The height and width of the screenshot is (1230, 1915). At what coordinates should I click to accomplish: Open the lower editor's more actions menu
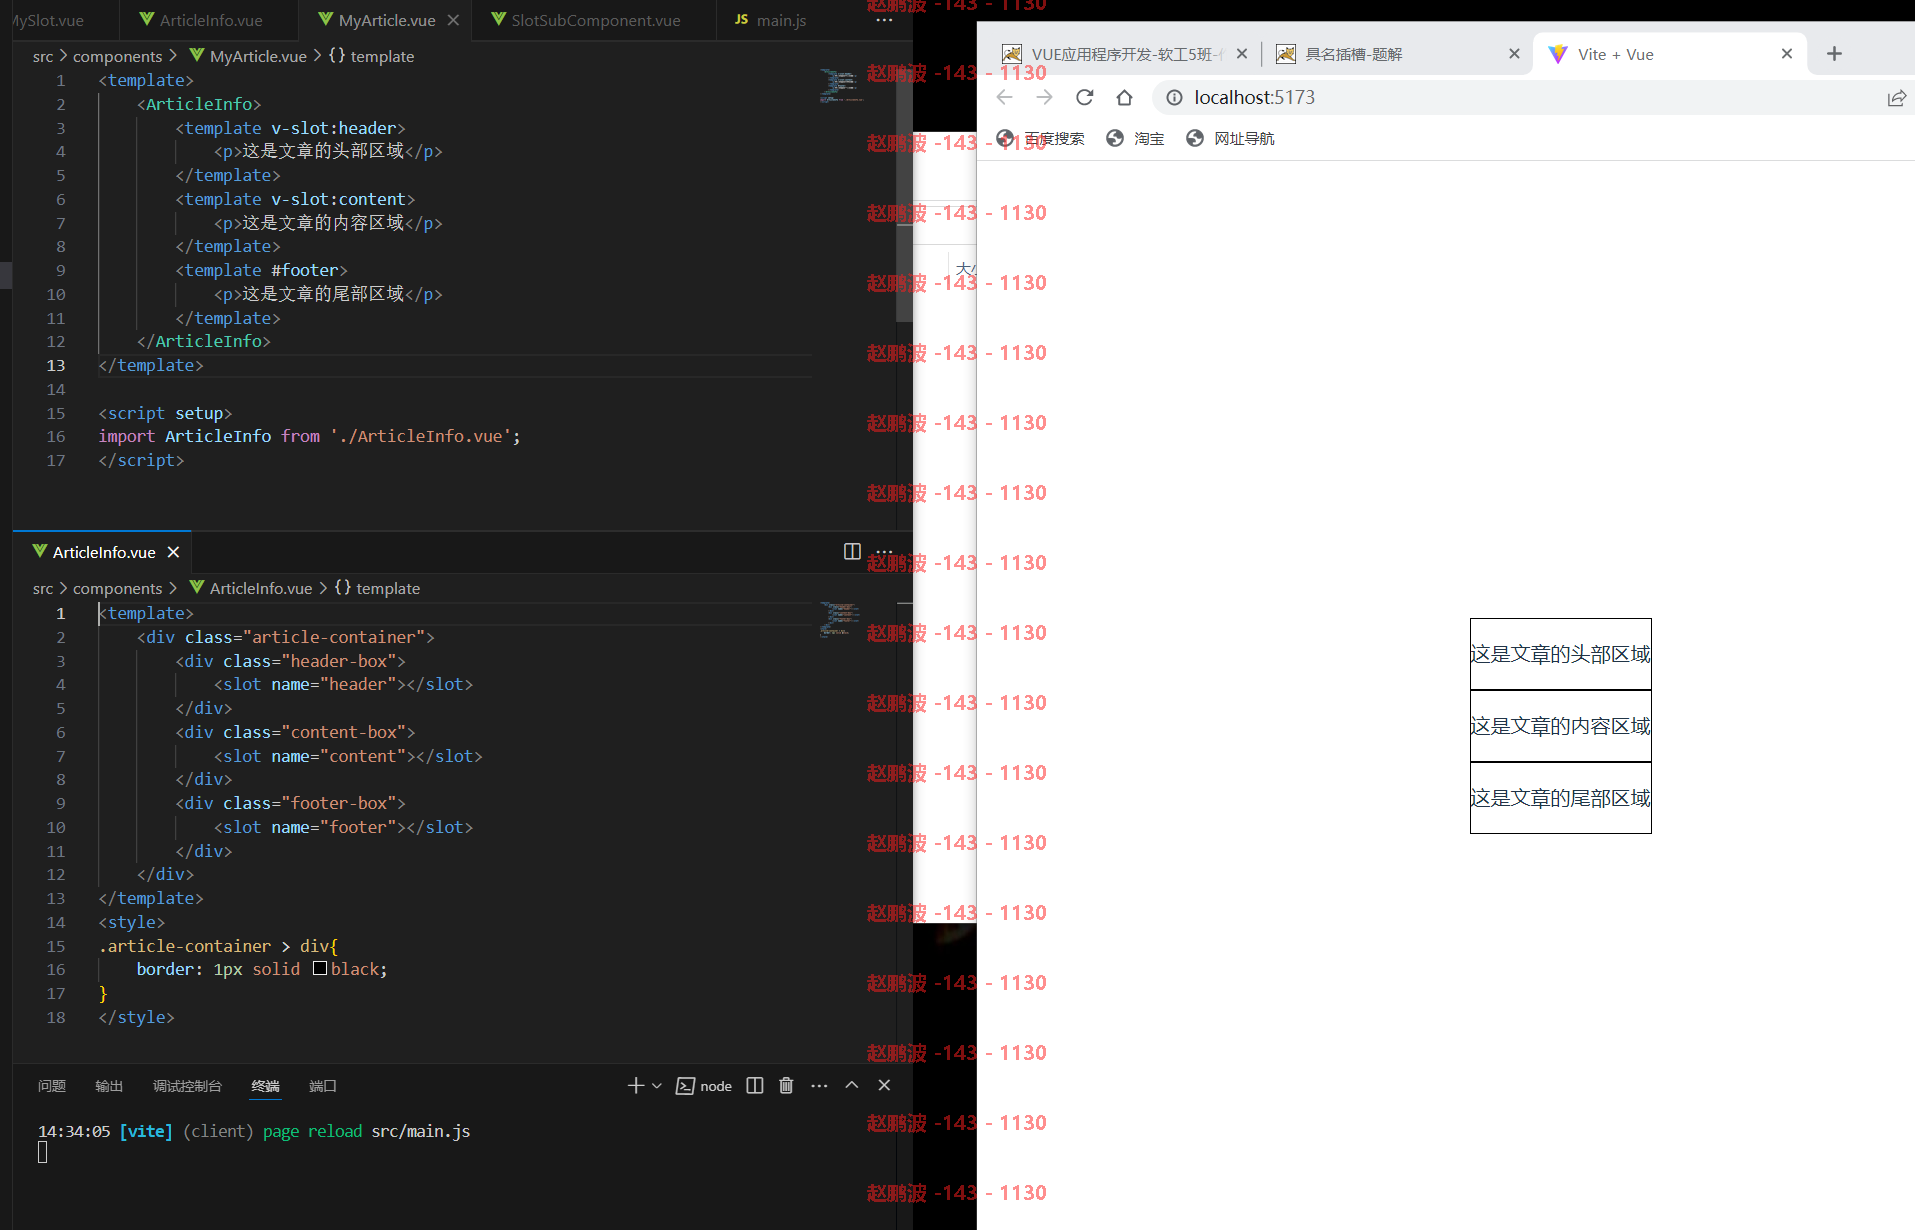pos(884,552)
